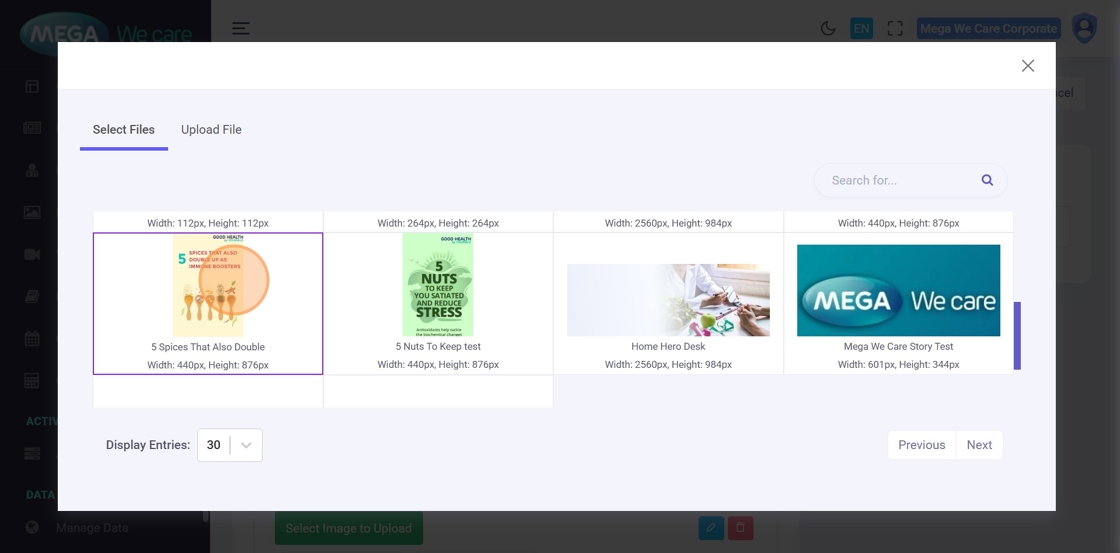This screenshot has height=553, width=1120.
Task: Toggle dark mode with moon icon
Action: click(828, 29)
